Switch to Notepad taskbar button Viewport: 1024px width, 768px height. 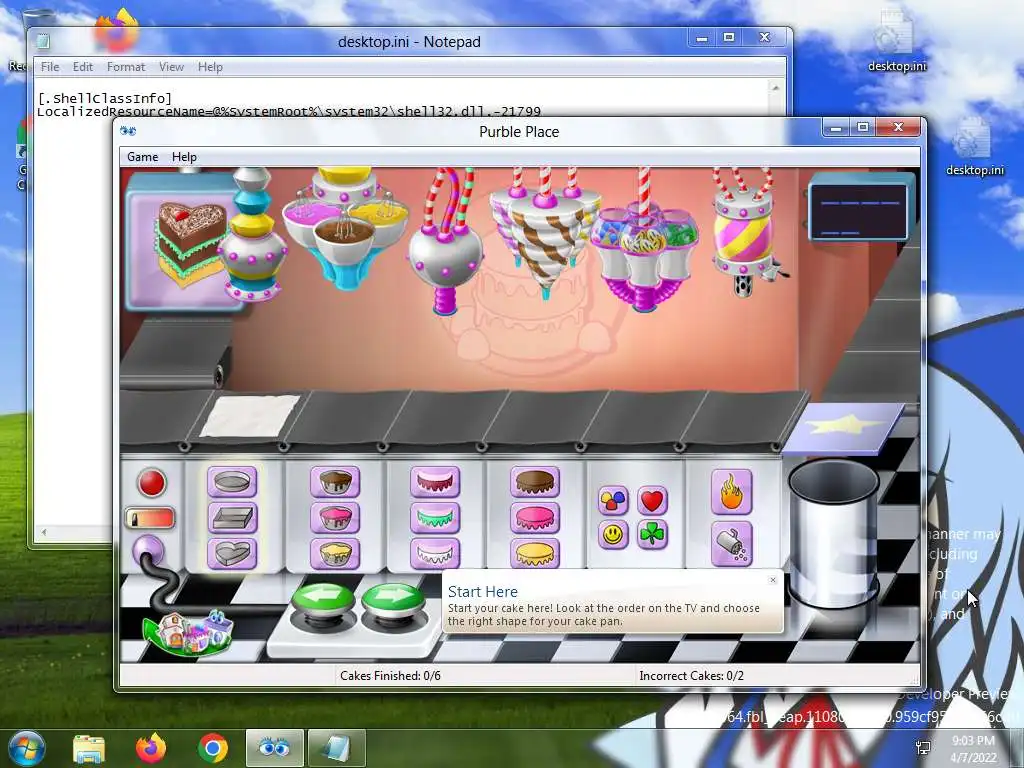[x=336, y=748]
